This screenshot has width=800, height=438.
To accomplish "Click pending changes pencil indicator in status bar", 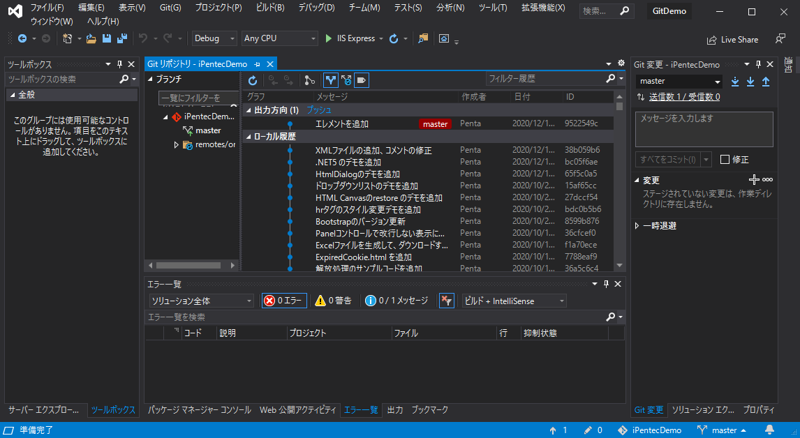I will click(x=593, y=430).
